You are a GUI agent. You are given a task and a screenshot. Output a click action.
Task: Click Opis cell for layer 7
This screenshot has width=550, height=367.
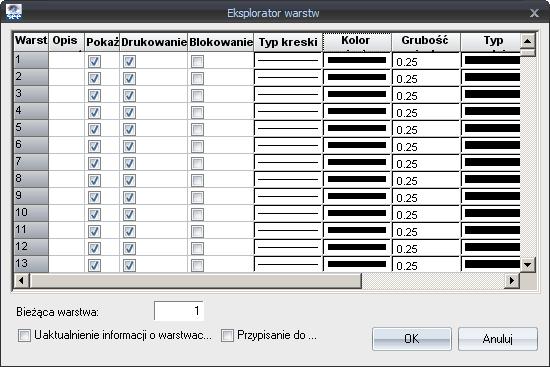[67, 162]
